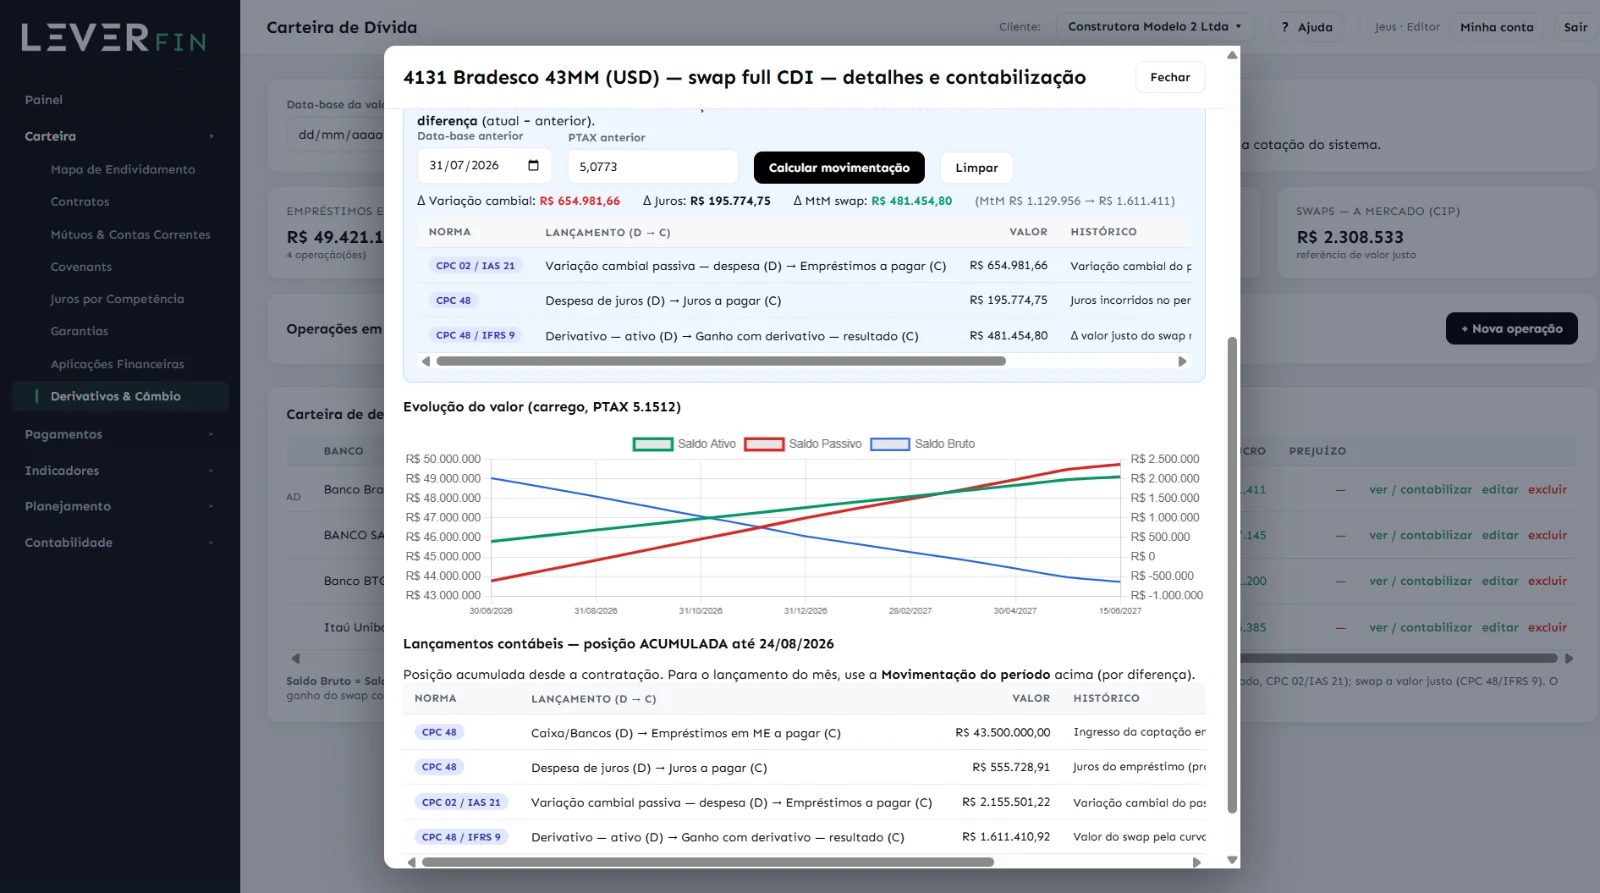The width and height of the screenshot is (1600, 893).
Task: Click left arrow of movimentação table scrollbar
Action: click(x=426, y=361)
